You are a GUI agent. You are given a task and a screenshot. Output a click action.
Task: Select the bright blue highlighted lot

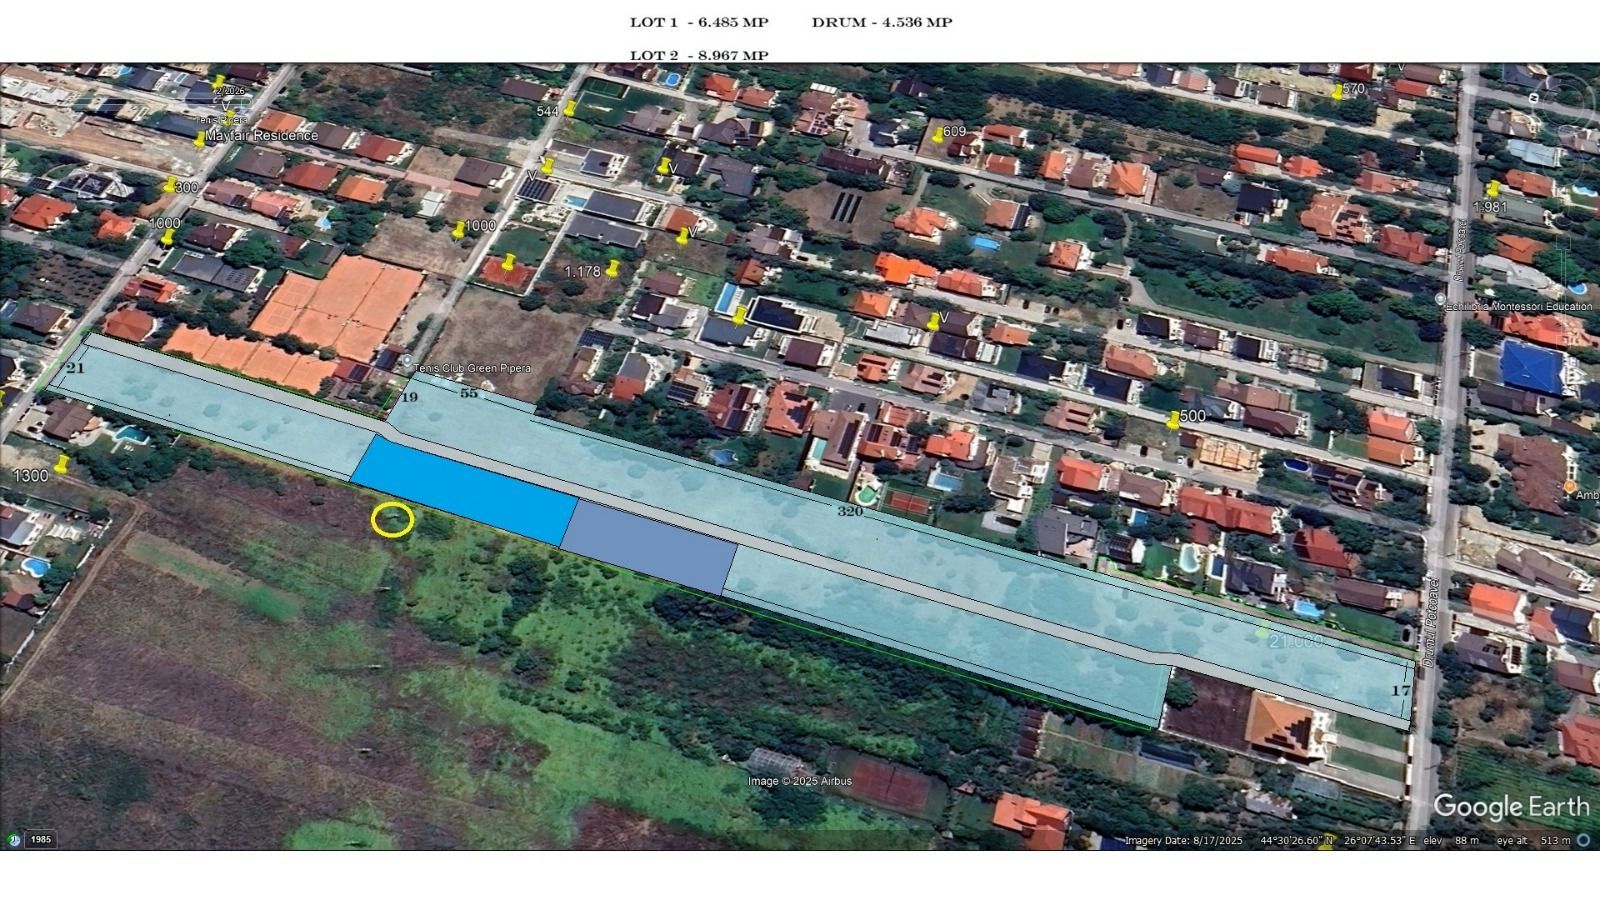click(x=463, y=490)
